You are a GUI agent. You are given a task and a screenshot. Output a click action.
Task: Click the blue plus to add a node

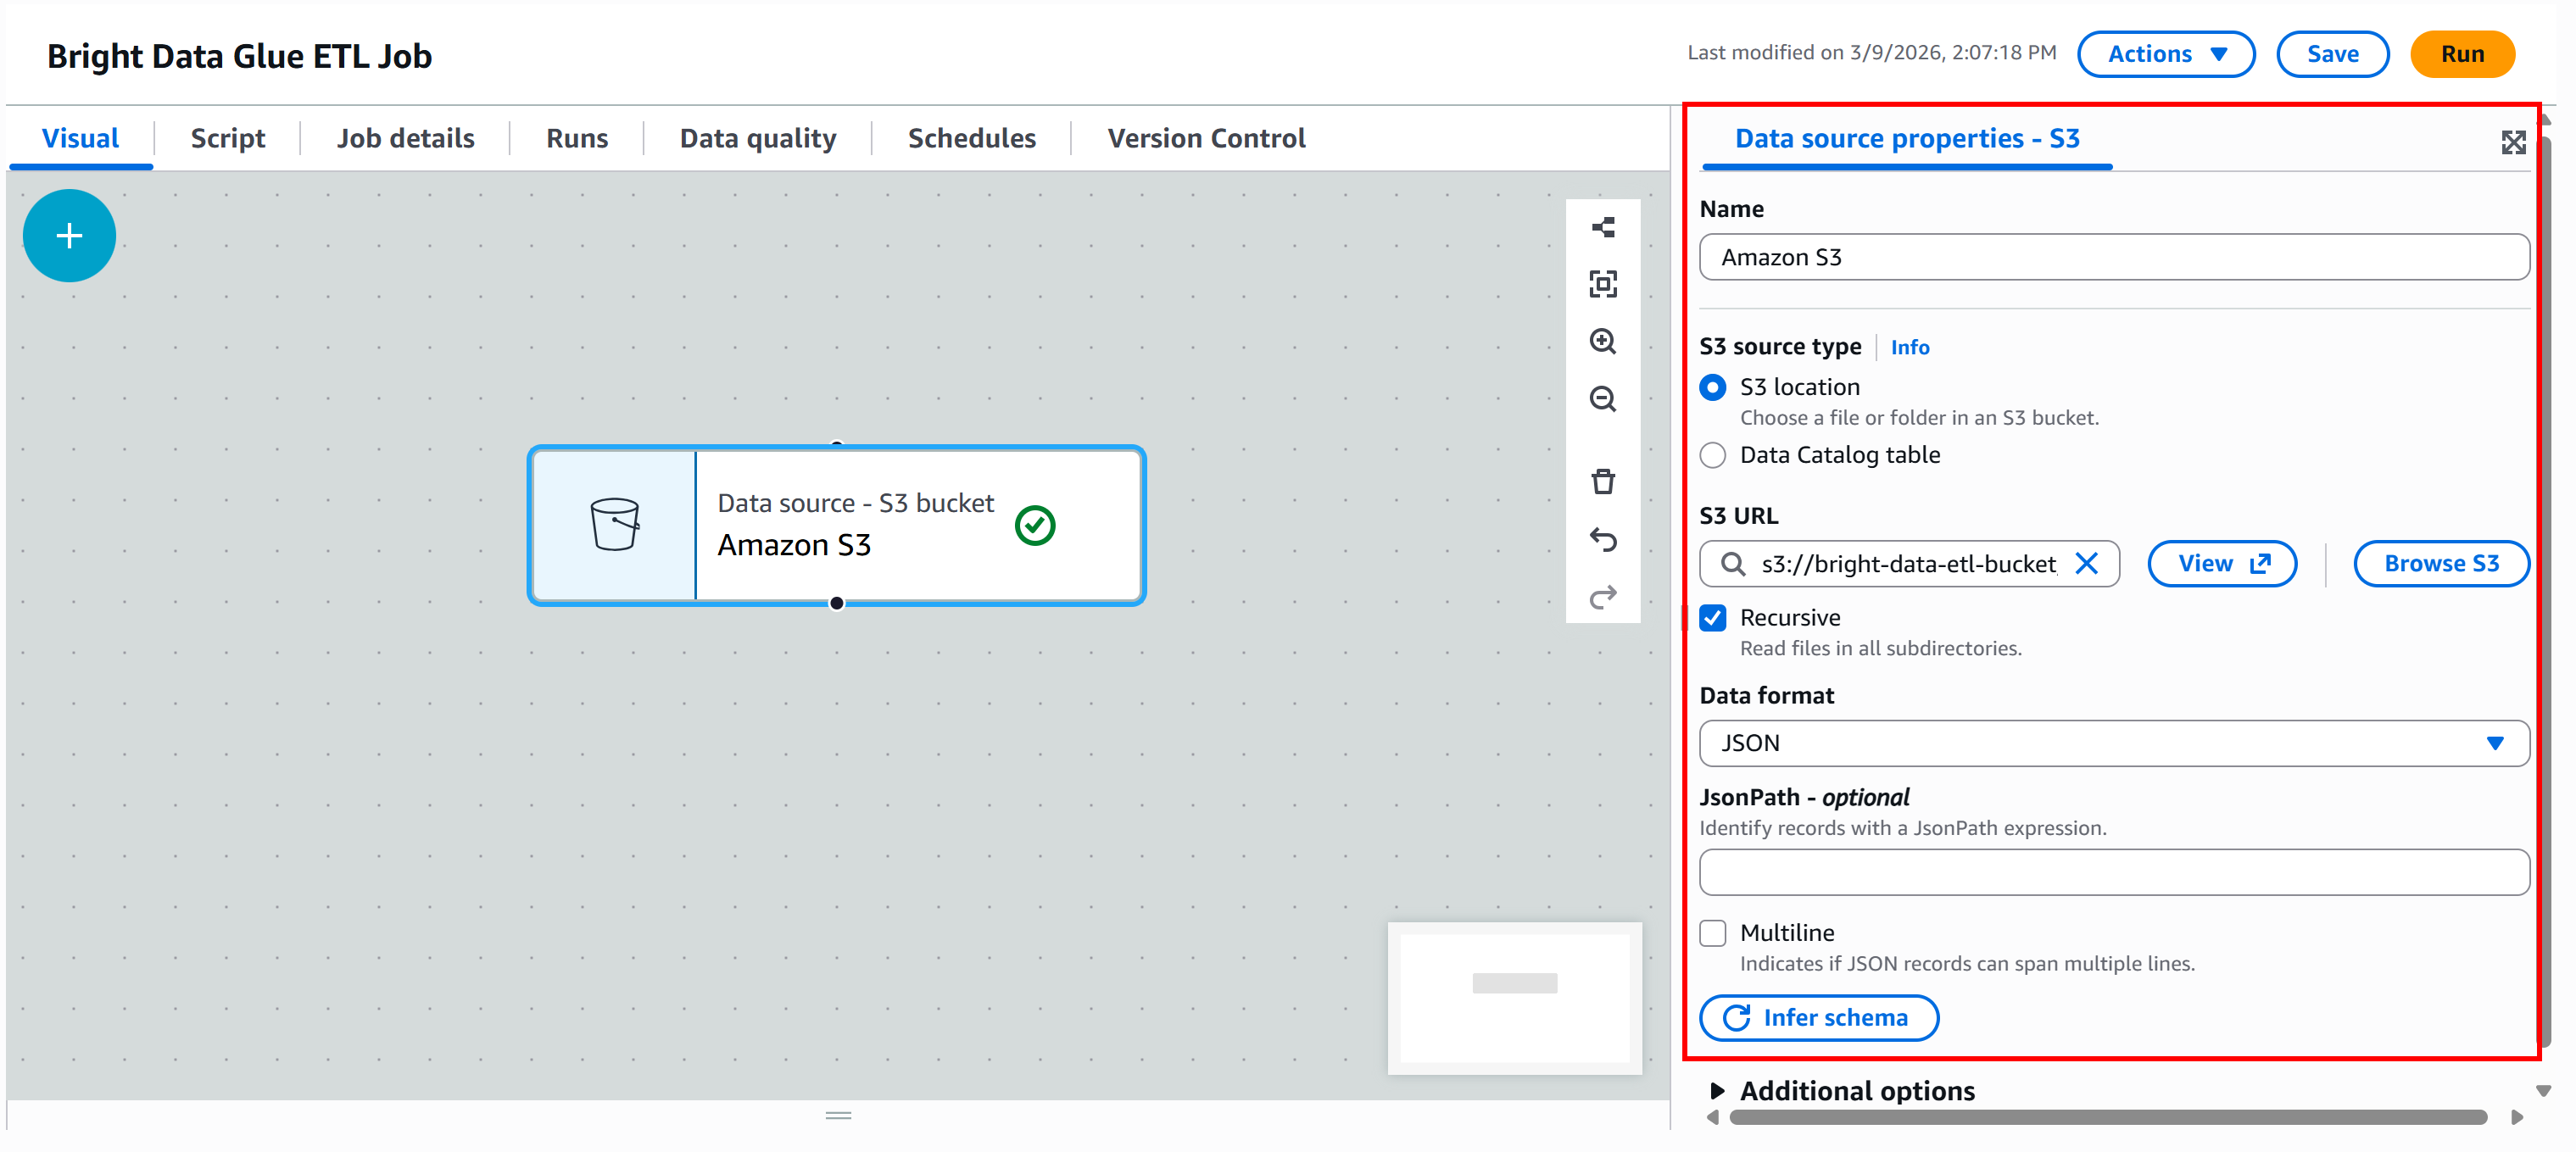click(69, 235)
